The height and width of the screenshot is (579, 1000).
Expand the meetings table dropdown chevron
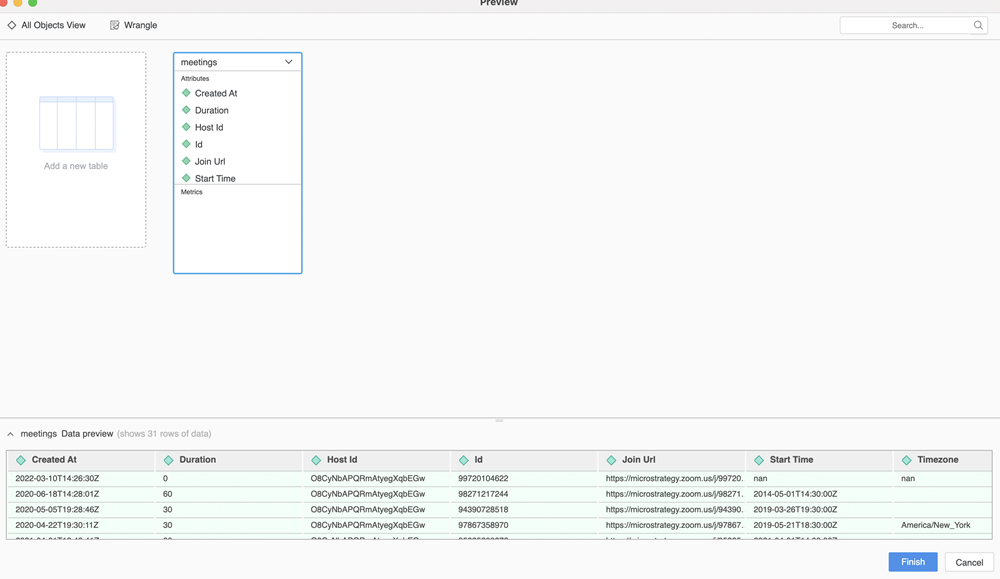(x=289, y=62)
